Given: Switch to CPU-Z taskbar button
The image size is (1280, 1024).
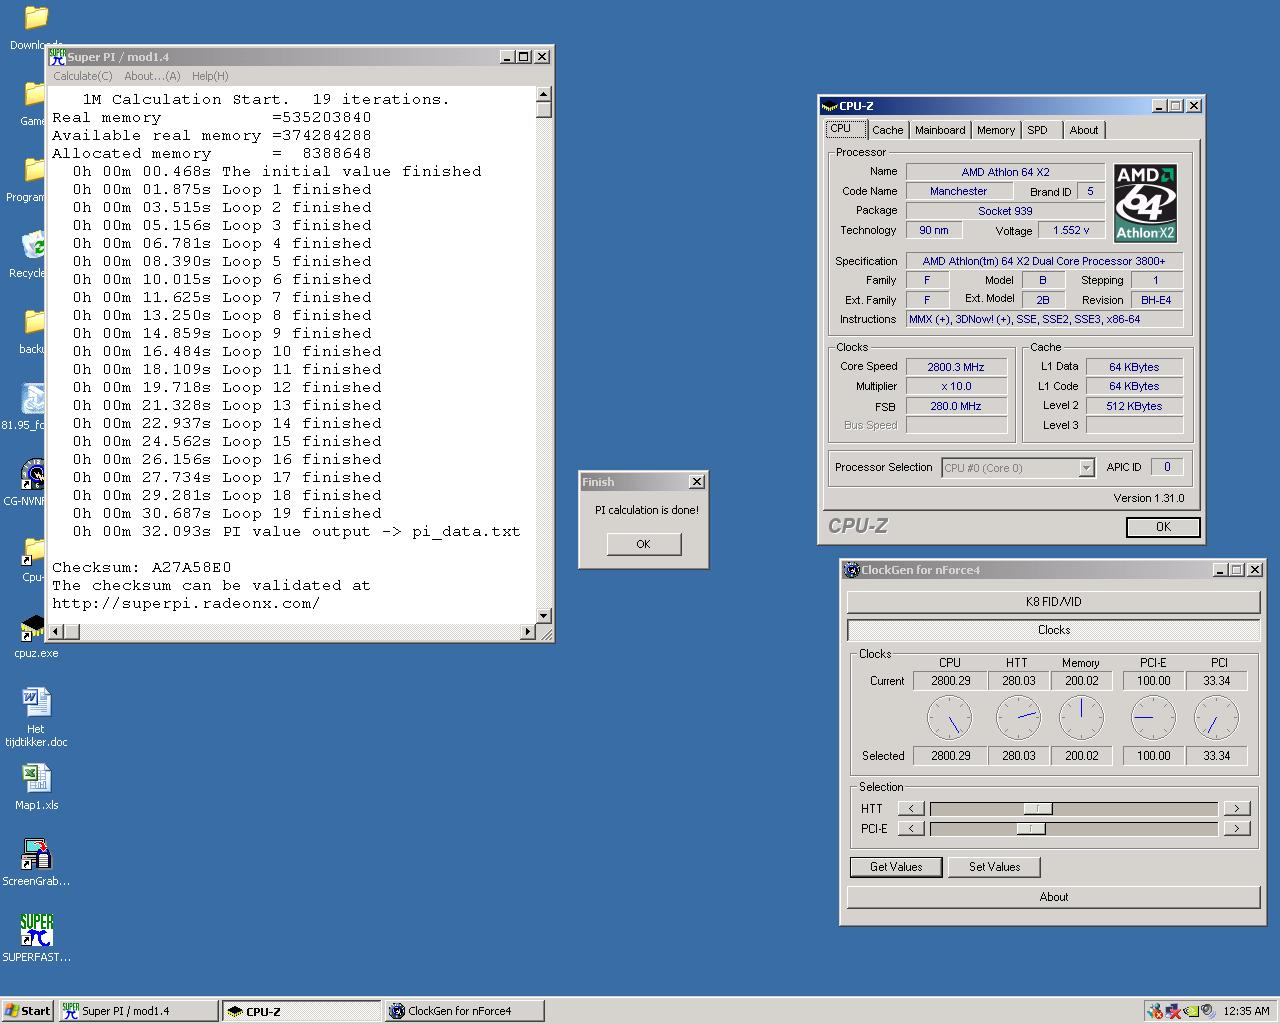Looking at the screenshot, I should pos(302,1011).
